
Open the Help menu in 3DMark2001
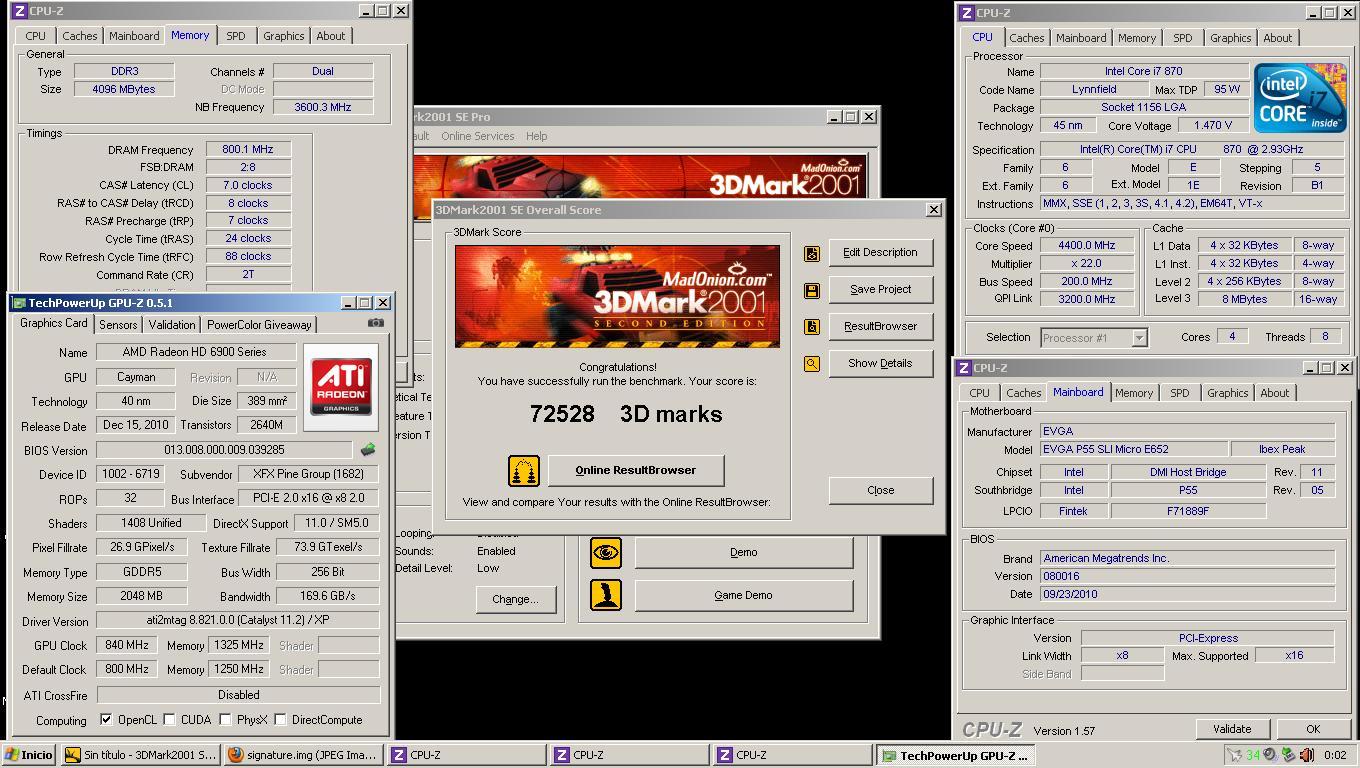point(537,136)
